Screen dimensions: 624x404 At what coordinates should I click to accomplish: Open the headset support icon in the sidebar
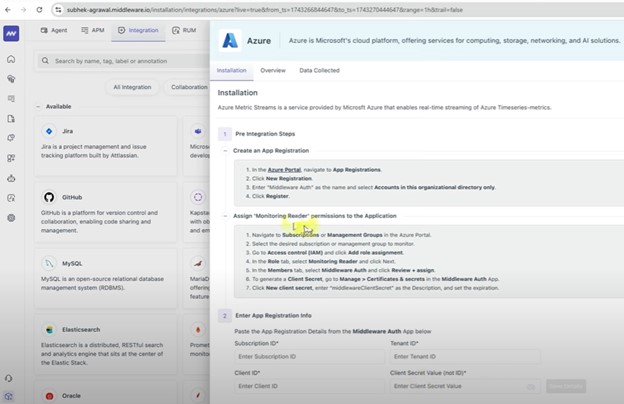[9, 378]
